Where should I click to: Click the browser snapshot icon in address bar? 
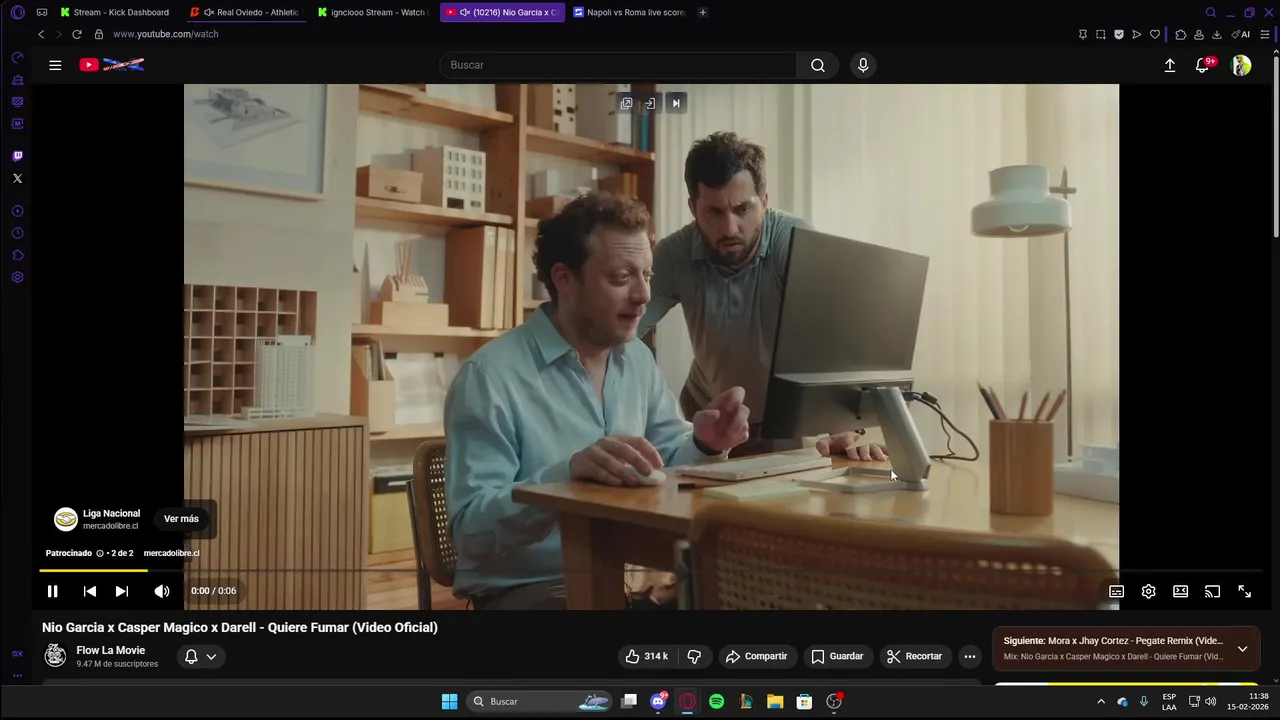[1101, 34]
